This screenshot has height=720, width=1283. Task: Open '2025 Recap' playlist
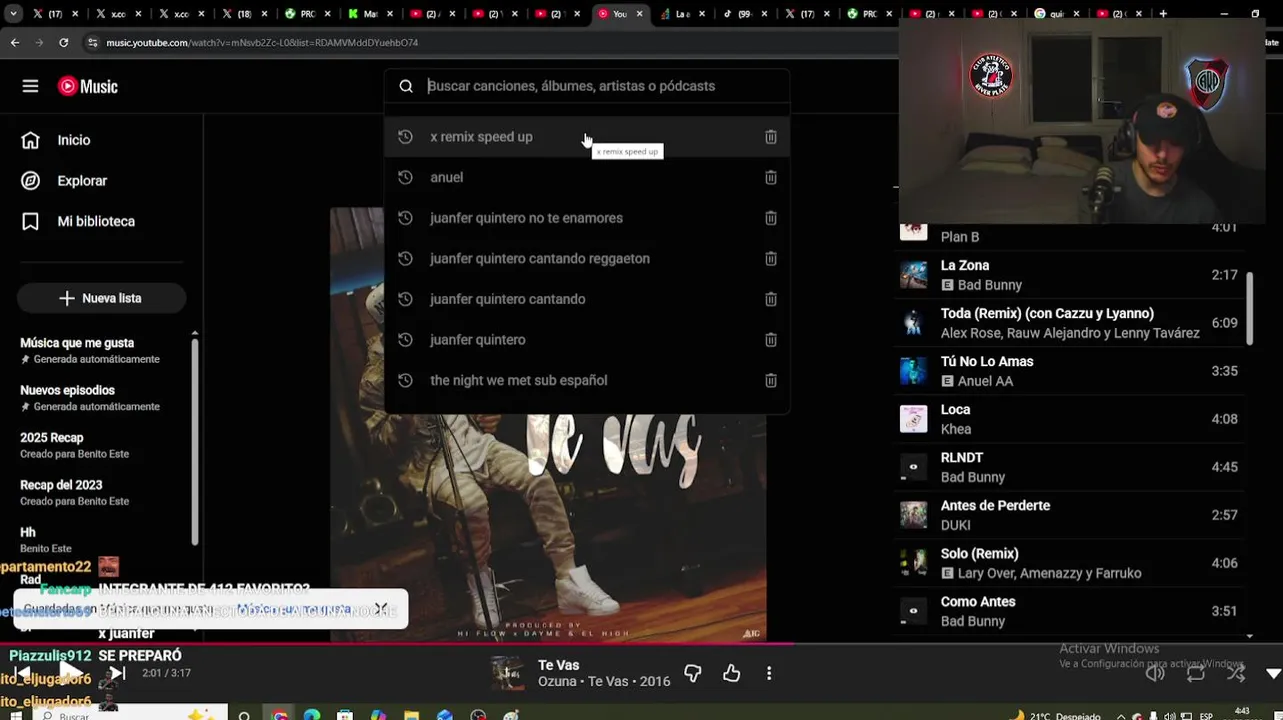click(x=98, y=445)
